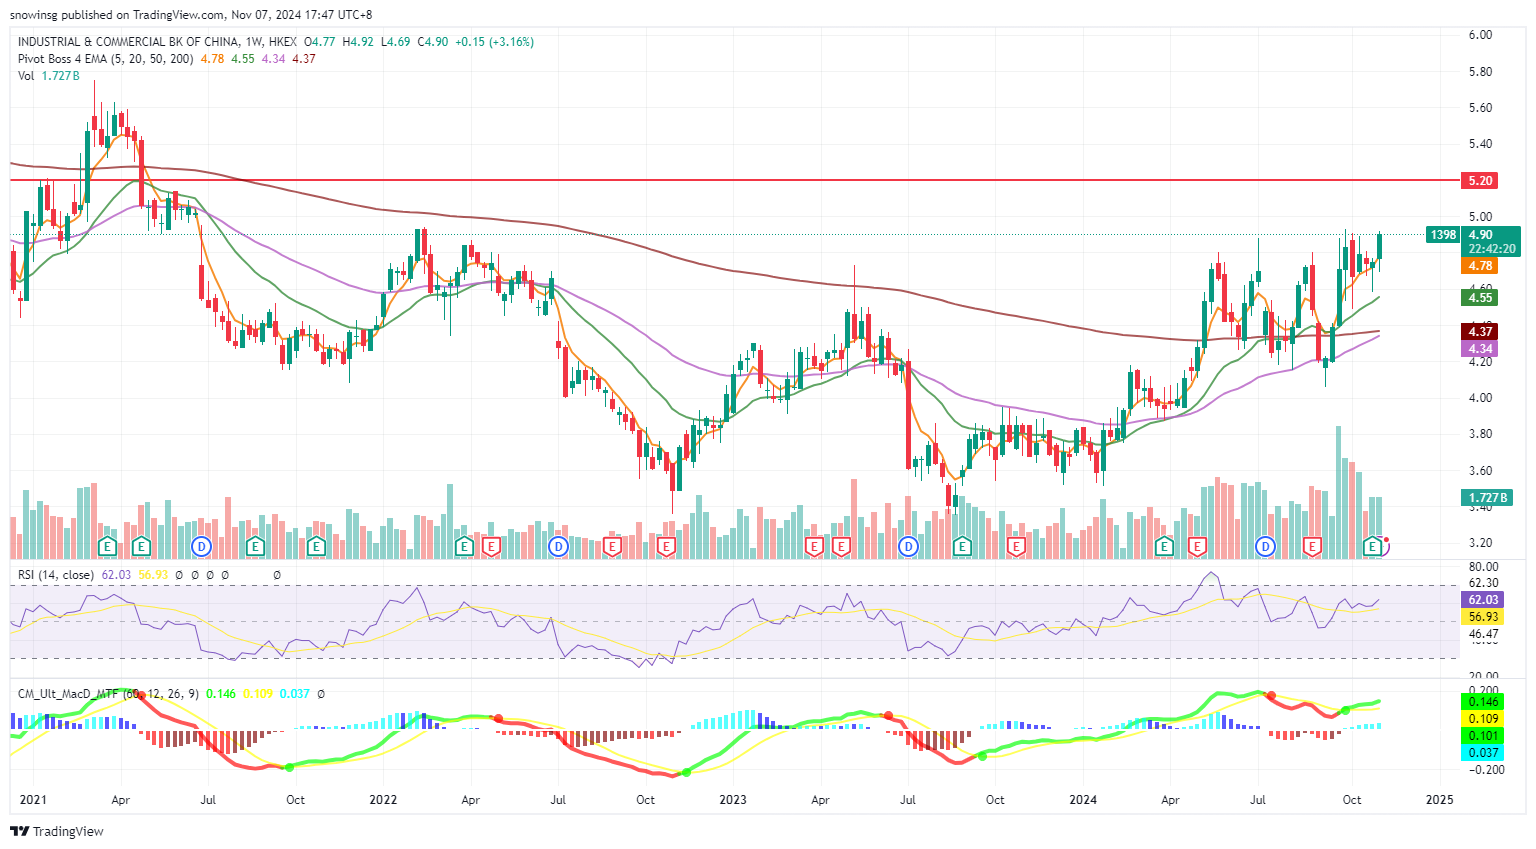Viewport: 1536px width, 849px height.
Task: Click the 2024 label on the time axis
Action: coord(1083,800)
